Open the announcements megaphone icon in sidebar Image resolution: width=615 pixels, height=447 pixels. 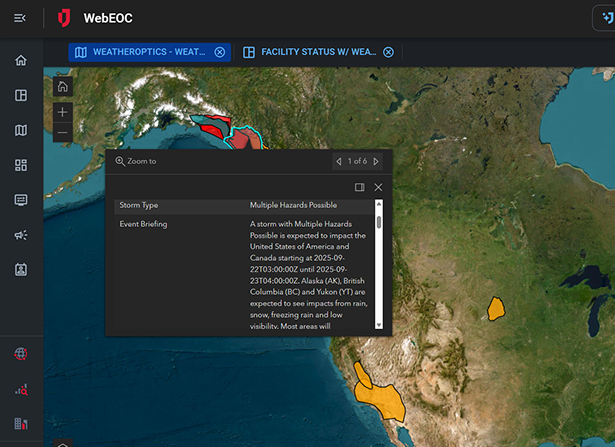[21, 235]
